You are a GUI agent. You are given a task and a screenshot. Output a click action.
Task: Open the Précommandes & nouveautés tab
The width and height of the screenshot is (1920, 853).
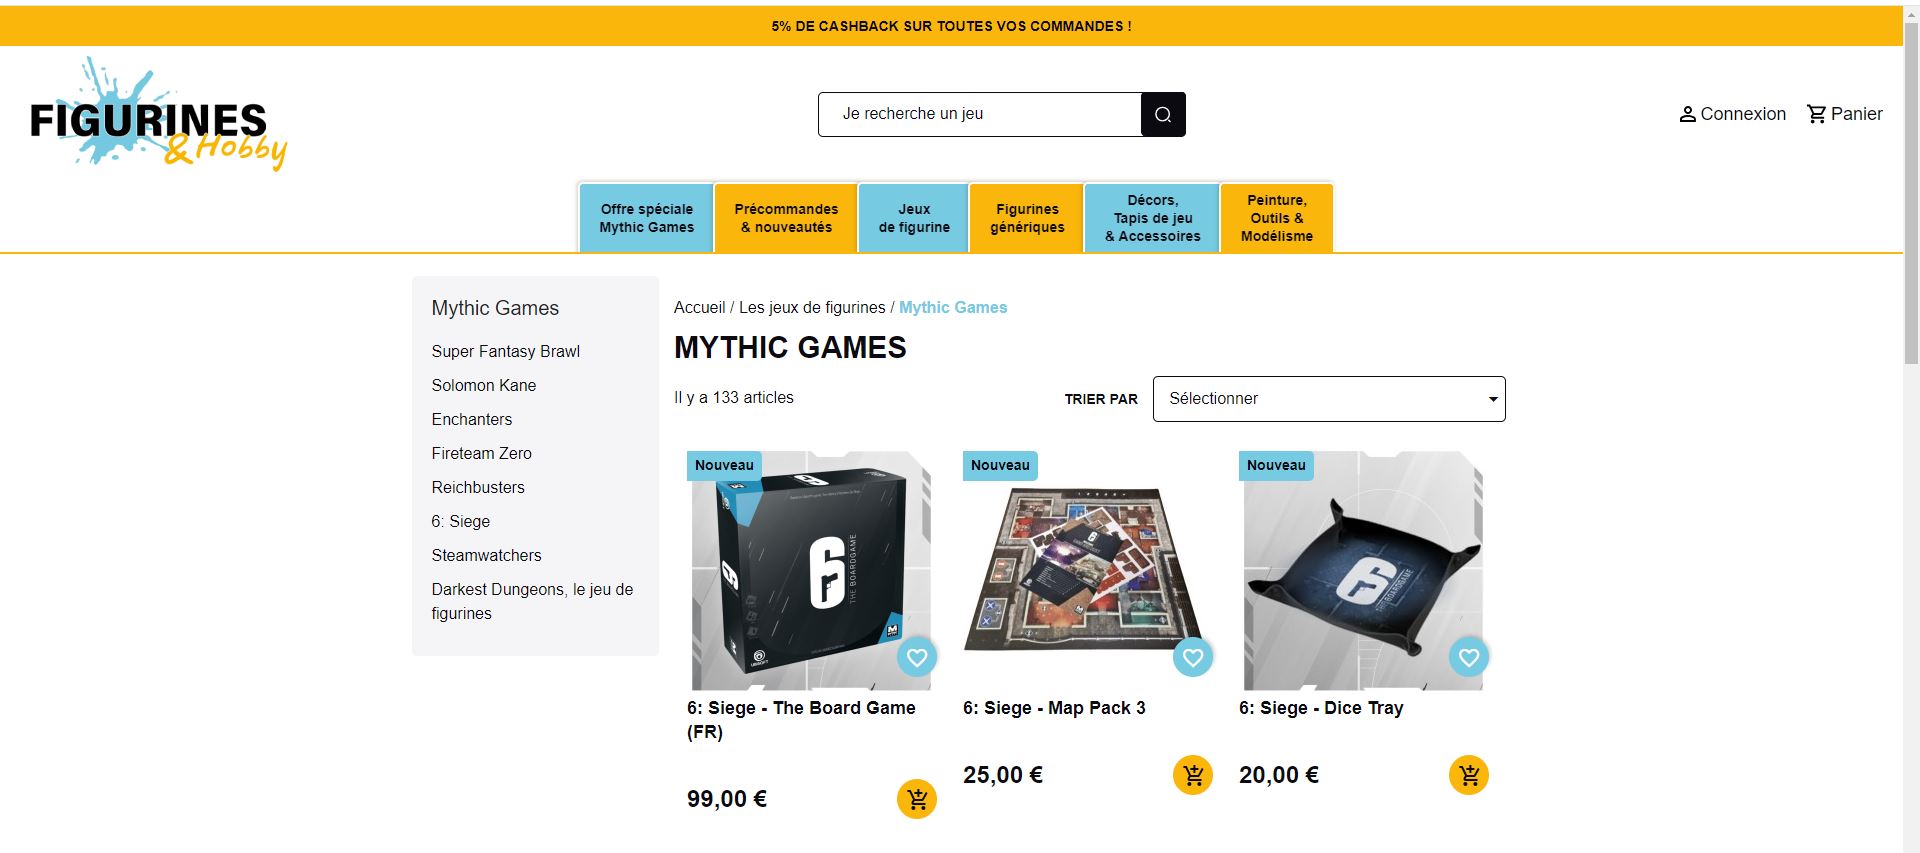tap(786, 218)
